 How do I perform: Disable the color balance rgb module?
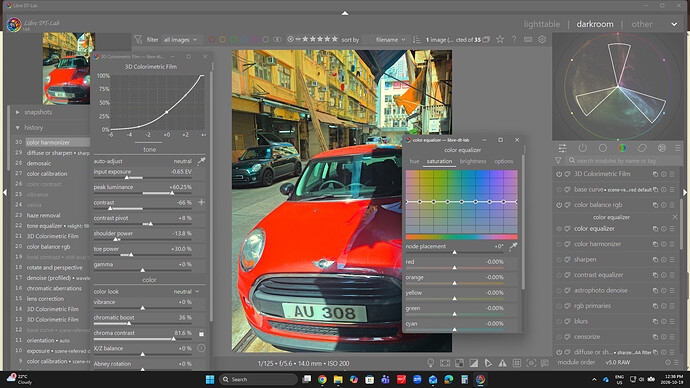point(559,205)
